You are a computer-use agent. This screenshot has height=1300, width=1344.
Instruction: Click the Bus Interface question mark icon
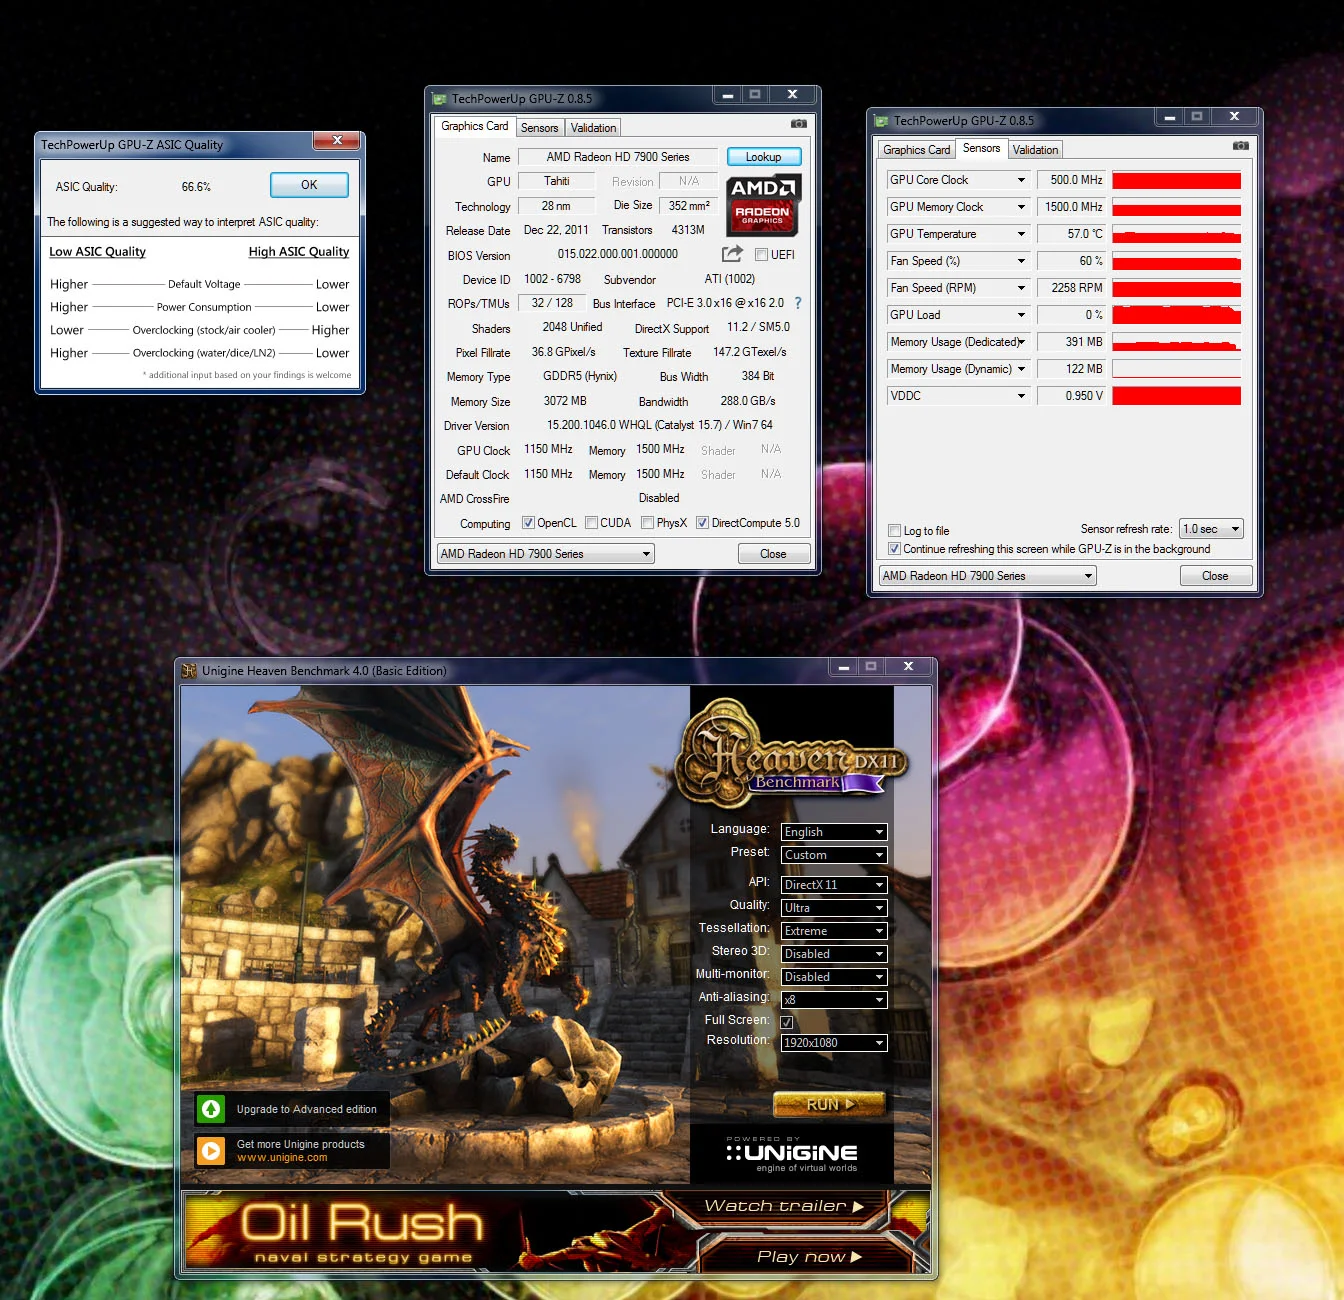[797, 303]
